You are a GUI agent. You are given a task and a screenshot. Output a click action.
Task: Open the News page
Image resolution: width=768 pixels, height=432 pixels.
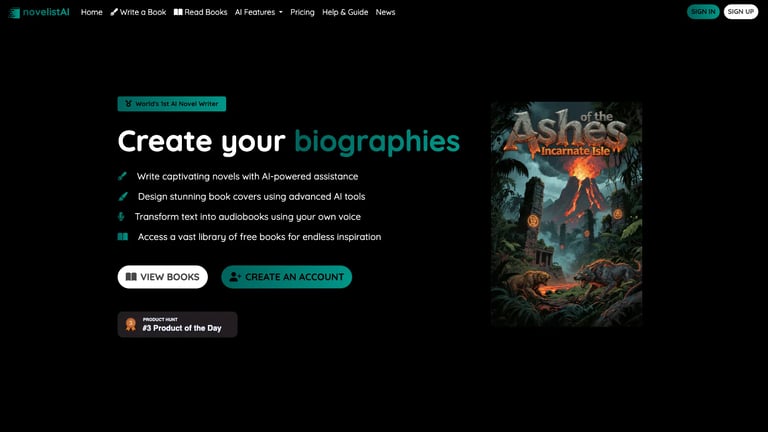[385, 12]
